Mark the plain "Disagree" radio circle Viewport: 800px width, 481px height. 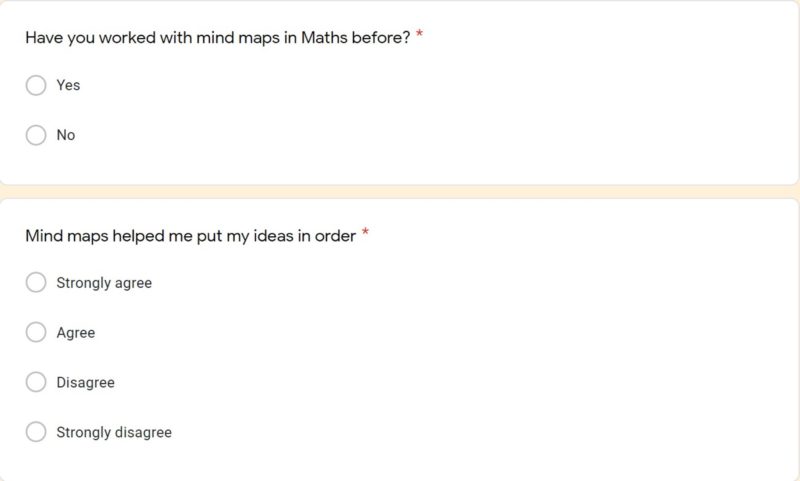(x=36, y=382)
